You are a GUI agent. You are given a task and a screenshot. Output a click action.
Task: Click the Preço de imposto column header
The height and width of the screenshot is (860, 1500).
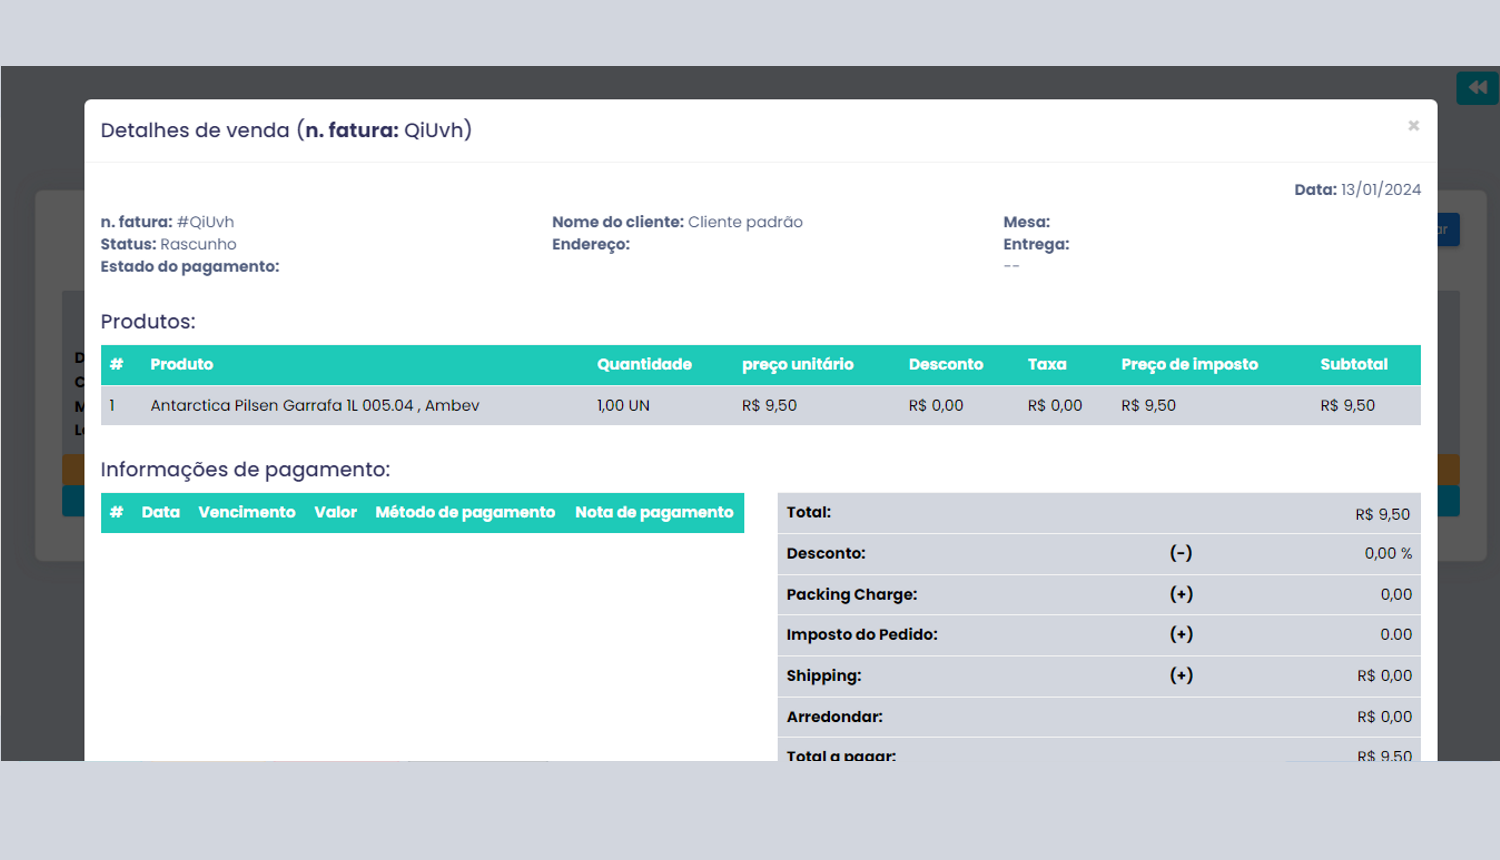point(1189,364)
